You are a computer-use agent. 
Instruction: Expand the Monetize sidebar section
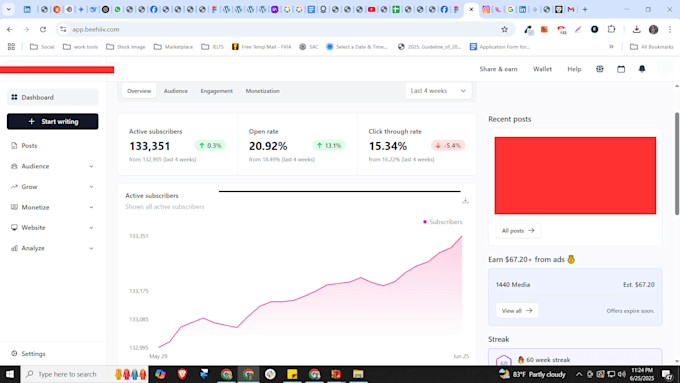point(52,207)
